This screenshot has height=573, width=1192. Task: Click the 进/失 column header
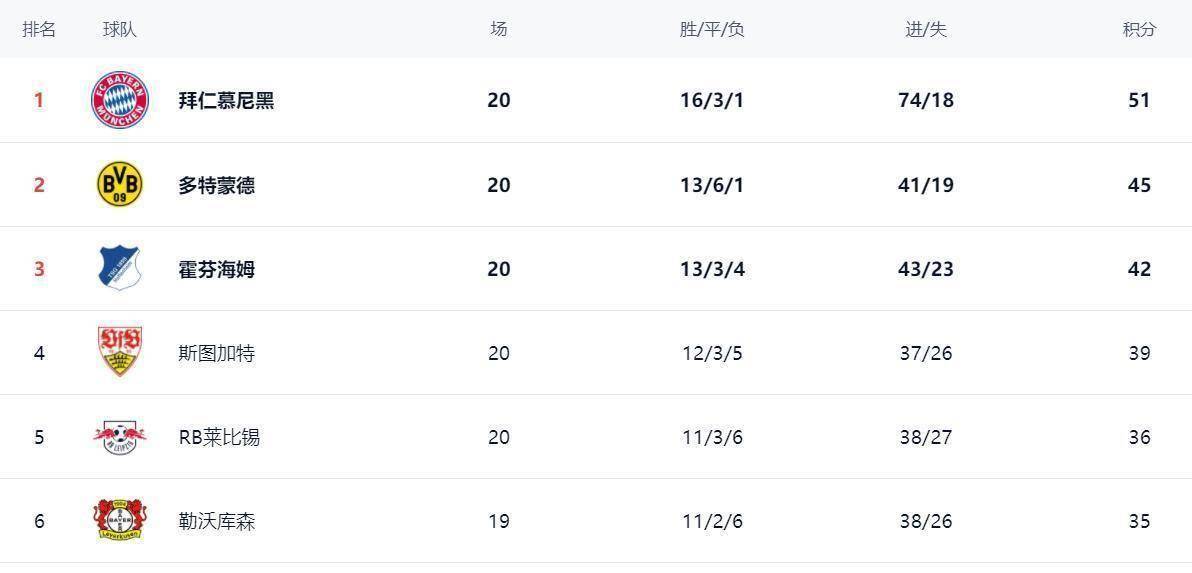point(925,29)
